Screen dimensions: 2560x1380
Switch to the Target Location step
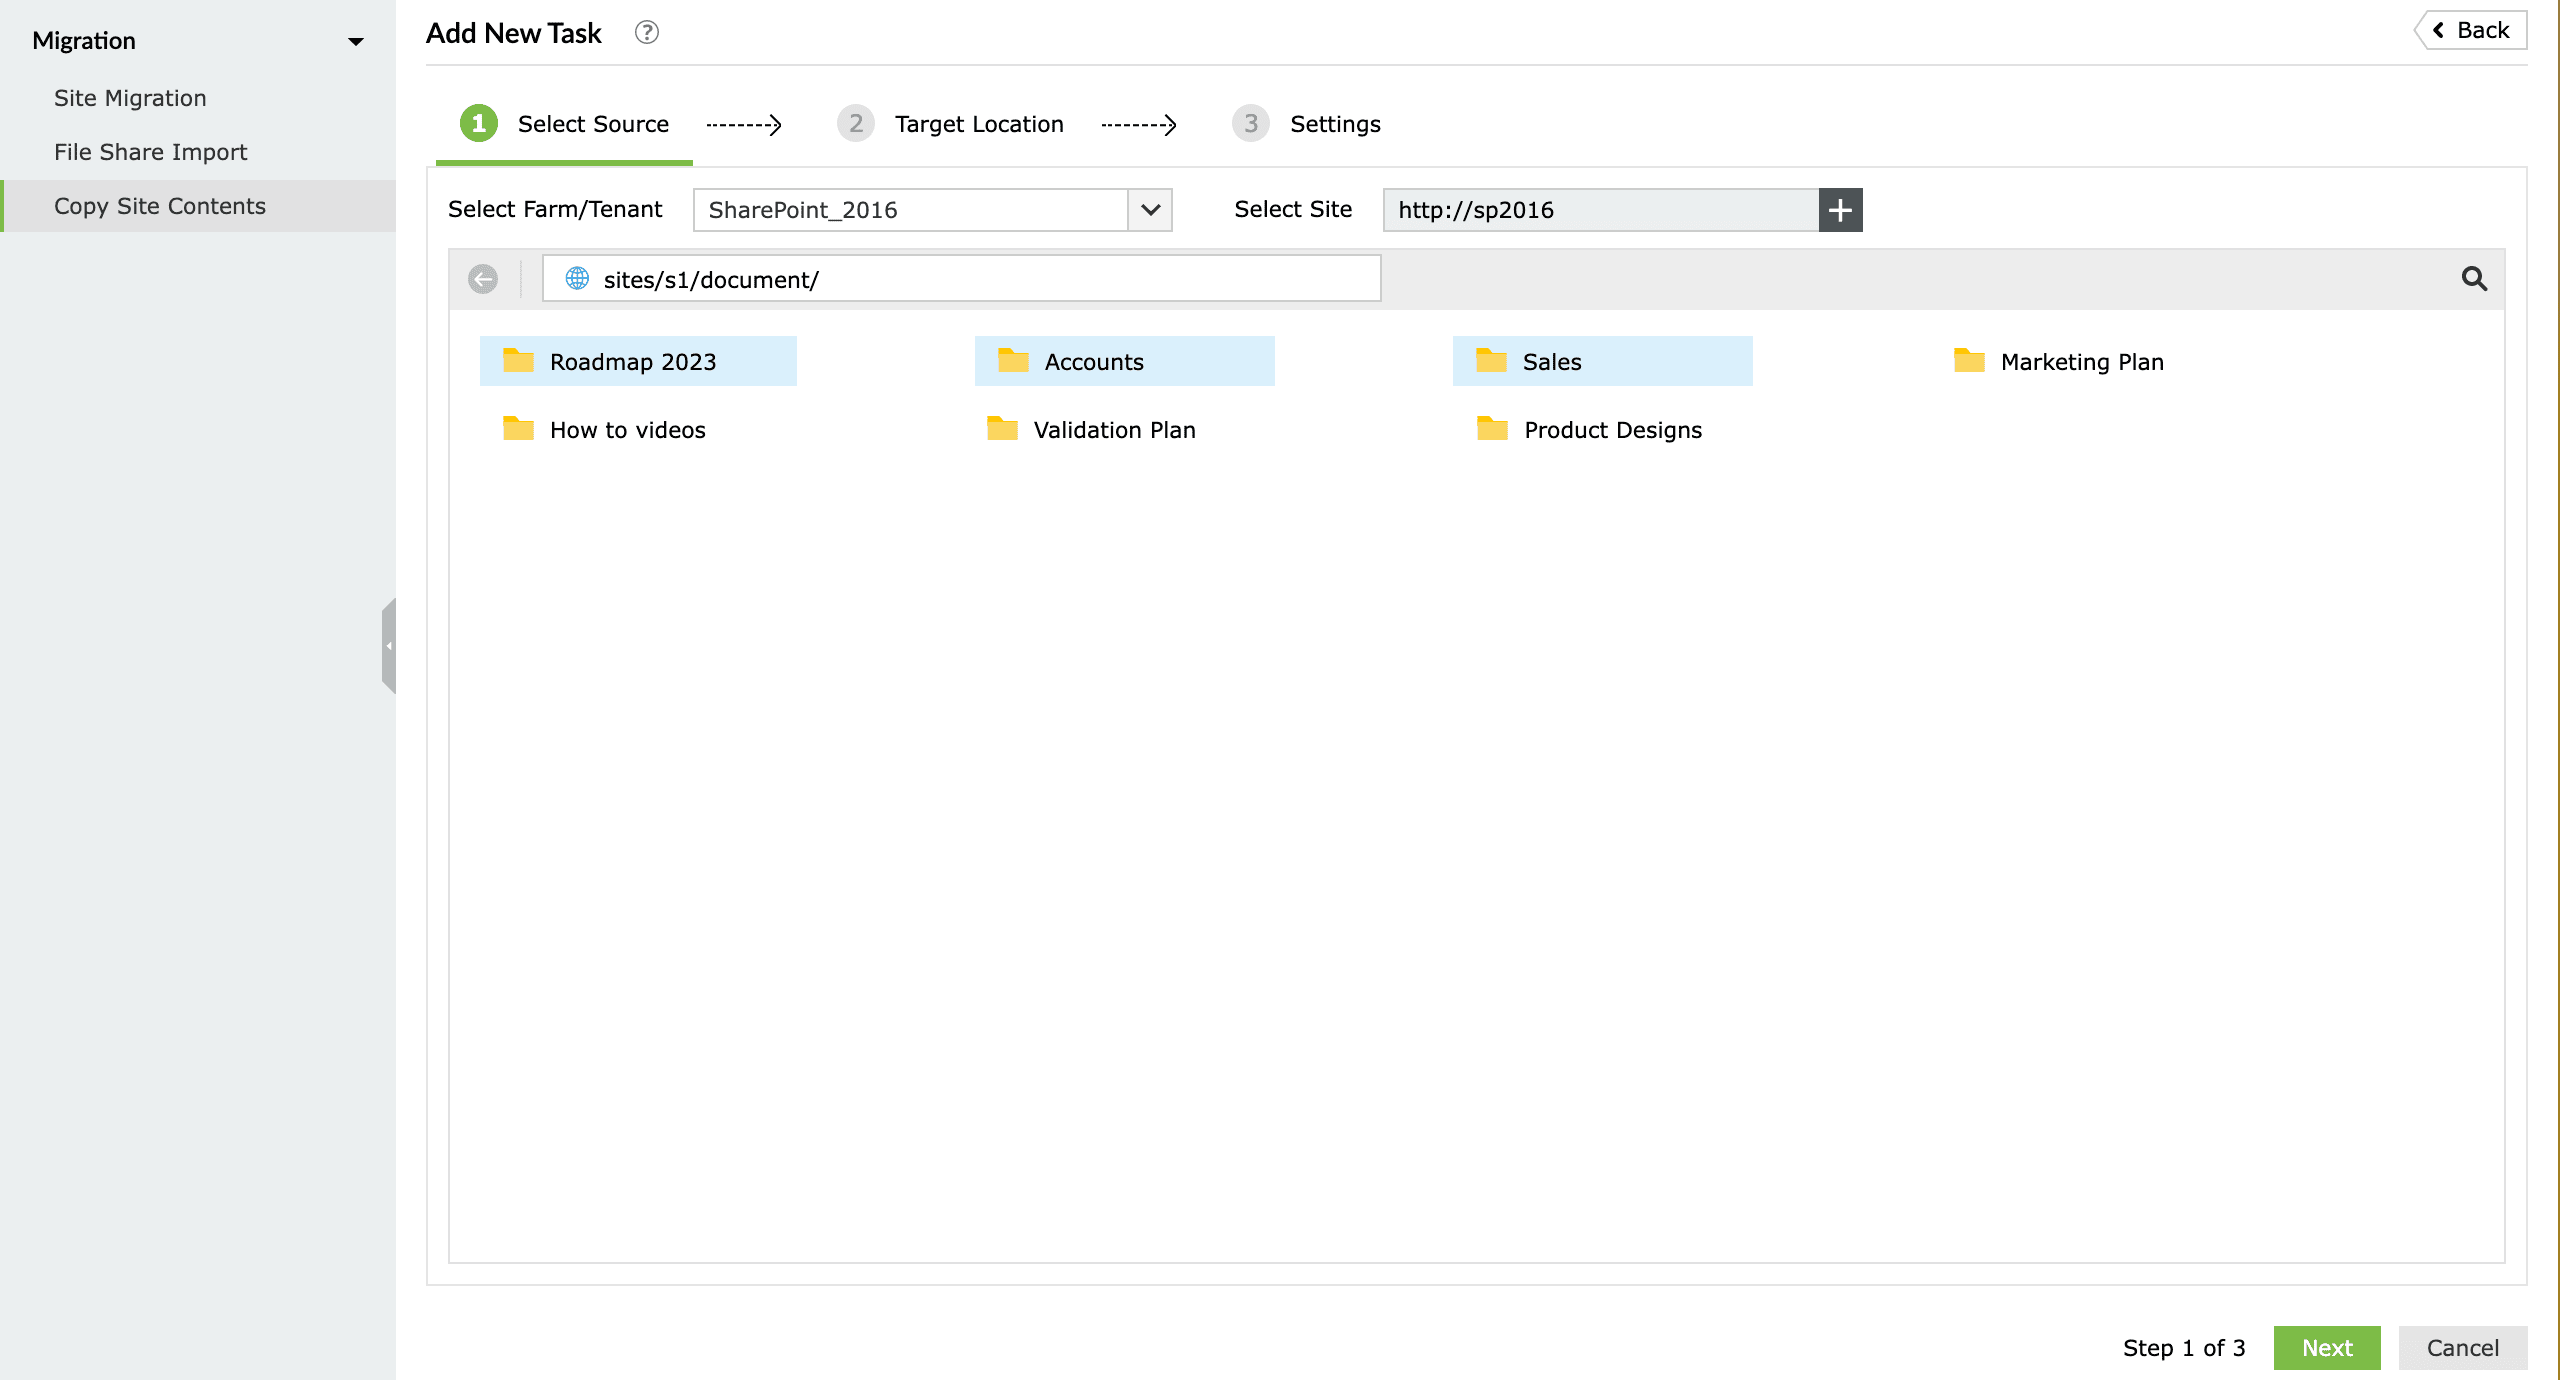pos(977,123)
